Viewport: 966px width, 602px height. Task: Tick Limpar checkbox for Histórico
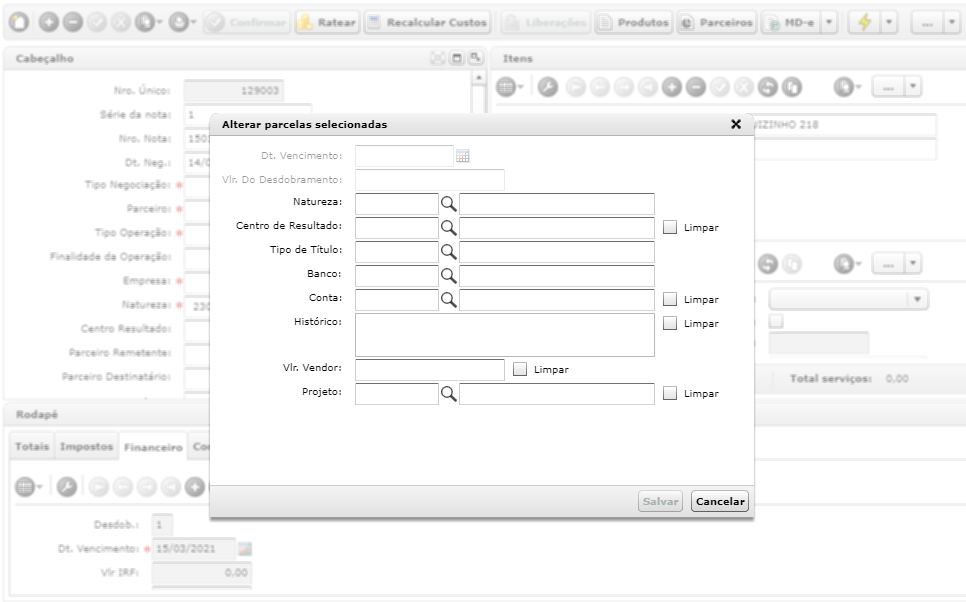[x=670, y=323]
